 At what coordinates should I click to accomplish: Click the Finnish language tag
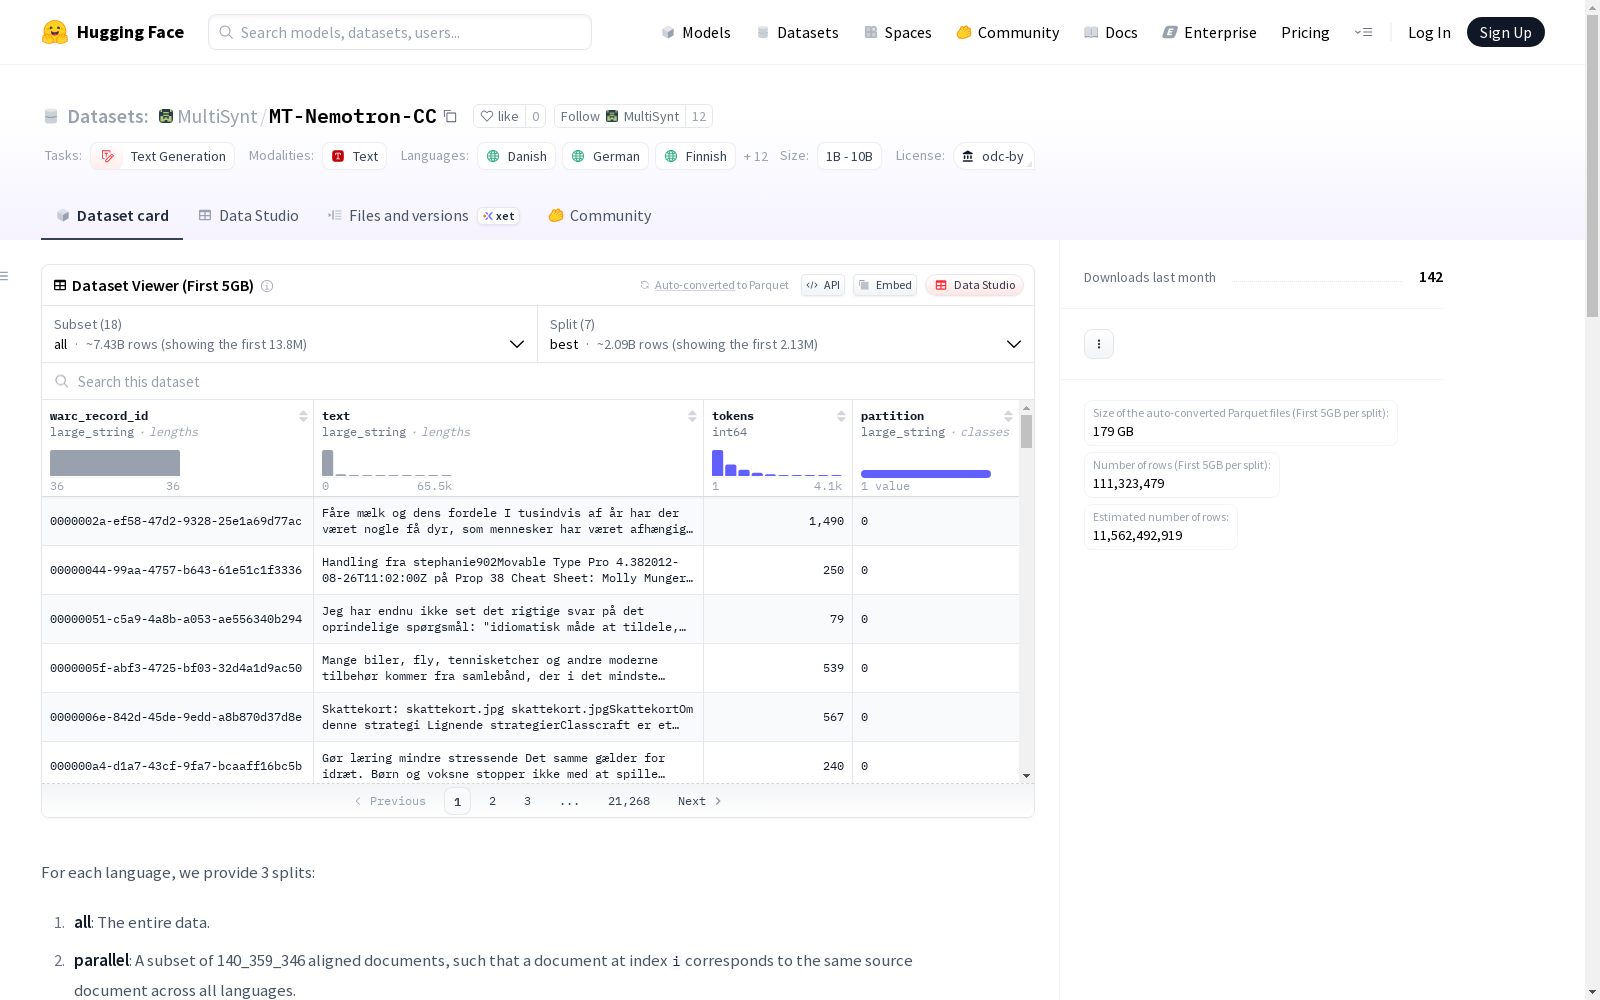(x=695, y=156)
